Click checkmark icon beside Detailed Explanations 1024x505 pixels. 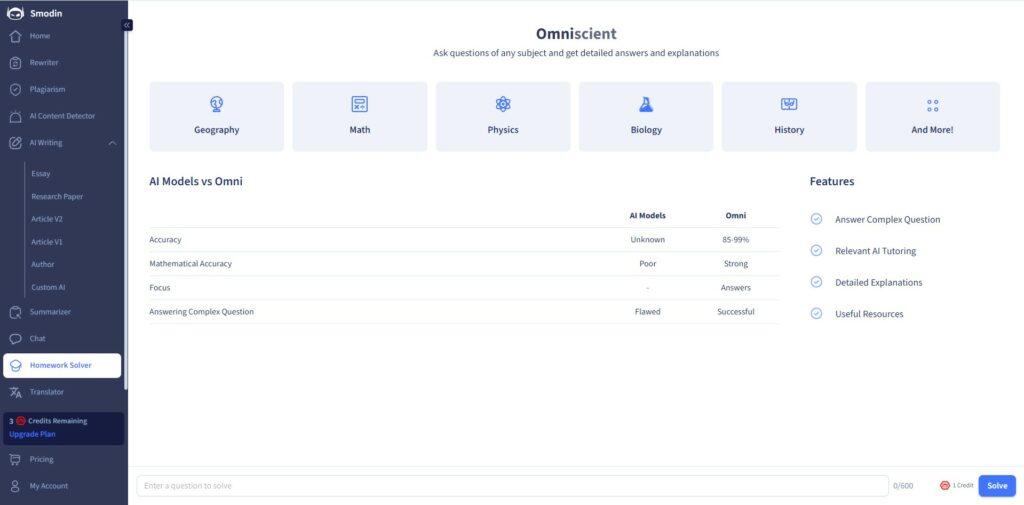pyautogui.click(x=816, y=282)
